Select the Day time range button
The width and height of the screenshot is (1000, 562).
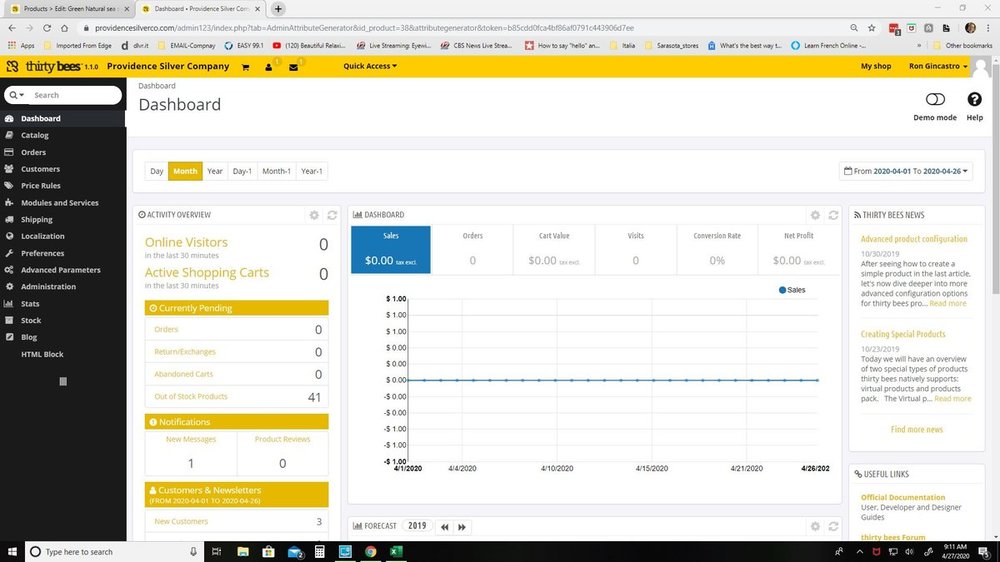point(157,171)
